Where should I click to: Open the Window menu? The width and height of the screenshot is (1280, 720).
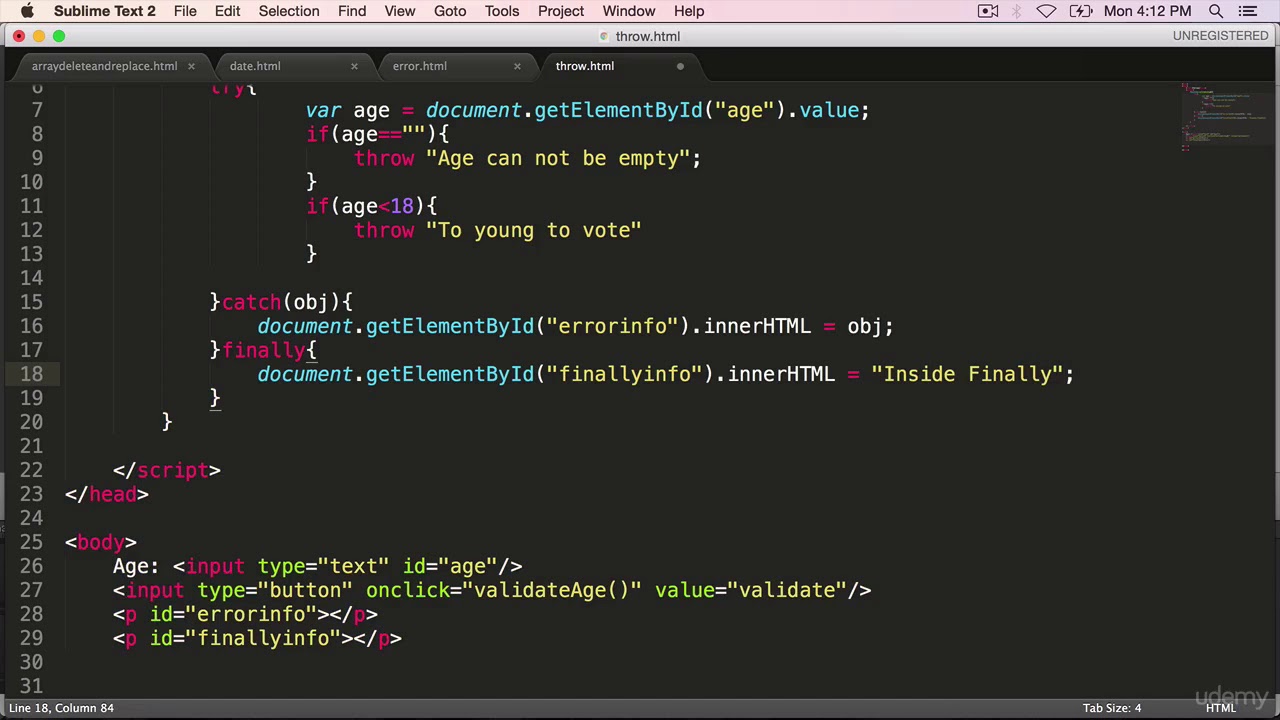629,11
